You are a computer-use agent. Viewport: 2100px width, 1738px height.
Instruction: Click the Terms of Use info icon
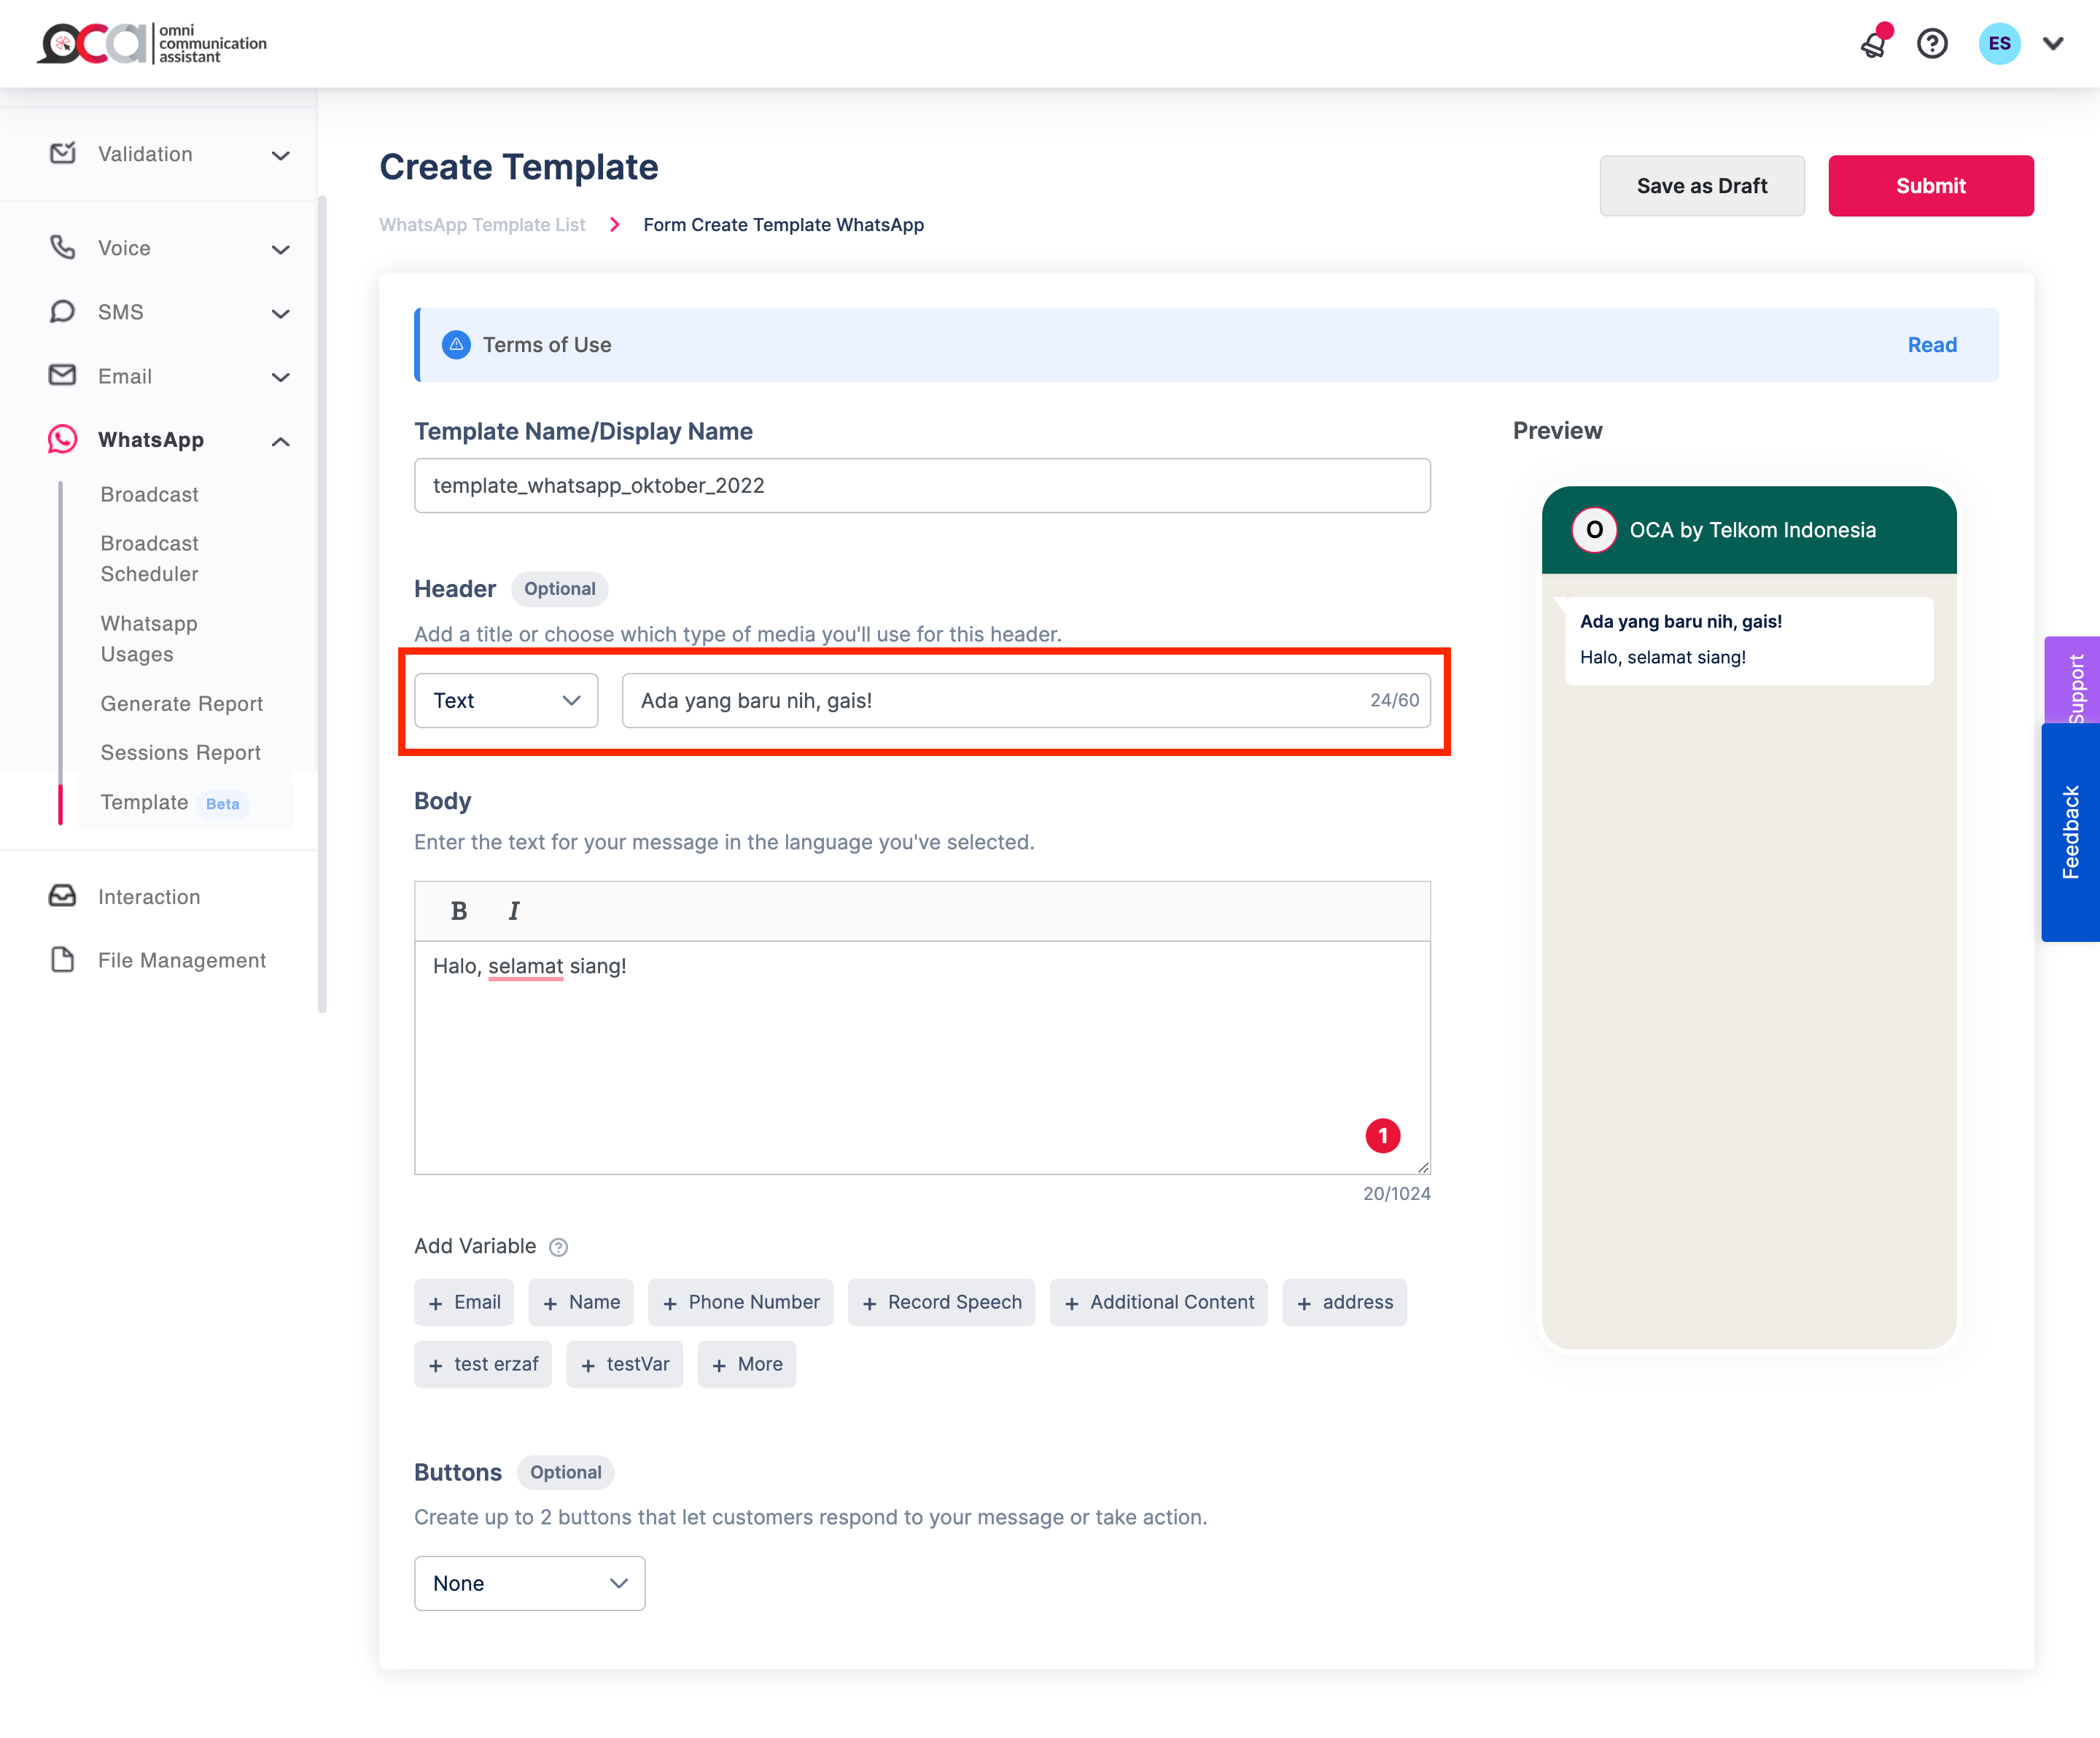(x=456, y=345)
